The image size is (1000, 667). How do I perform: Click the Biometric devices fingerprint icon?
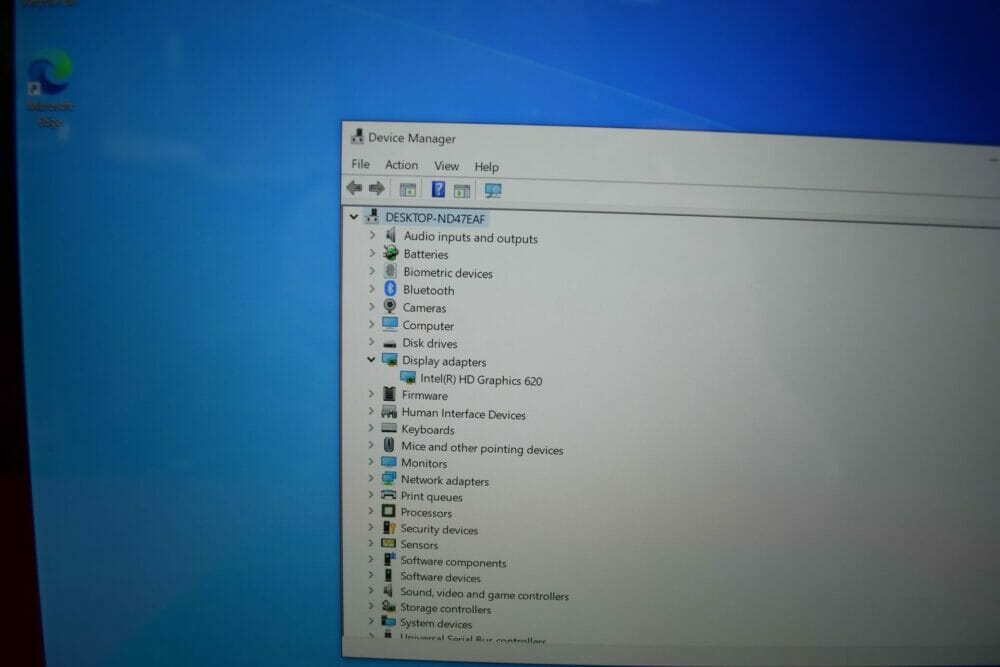(390, 271)
